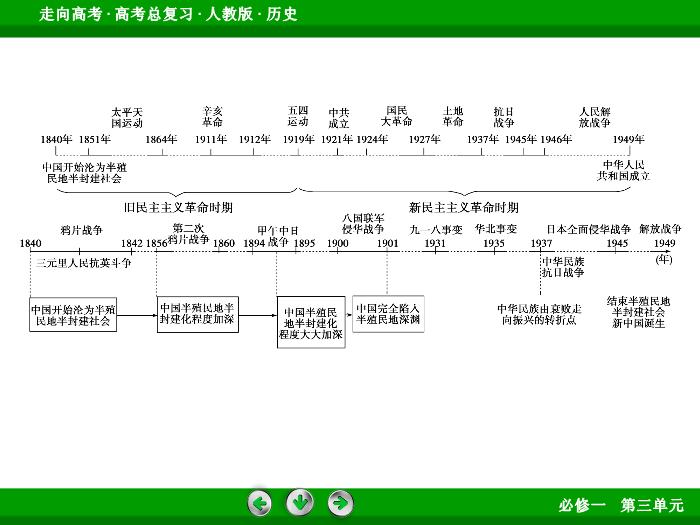Click the 1894 marker on lower timeline
The height and width of the screenshot is (525, 700).
click(x=254, y=243)
